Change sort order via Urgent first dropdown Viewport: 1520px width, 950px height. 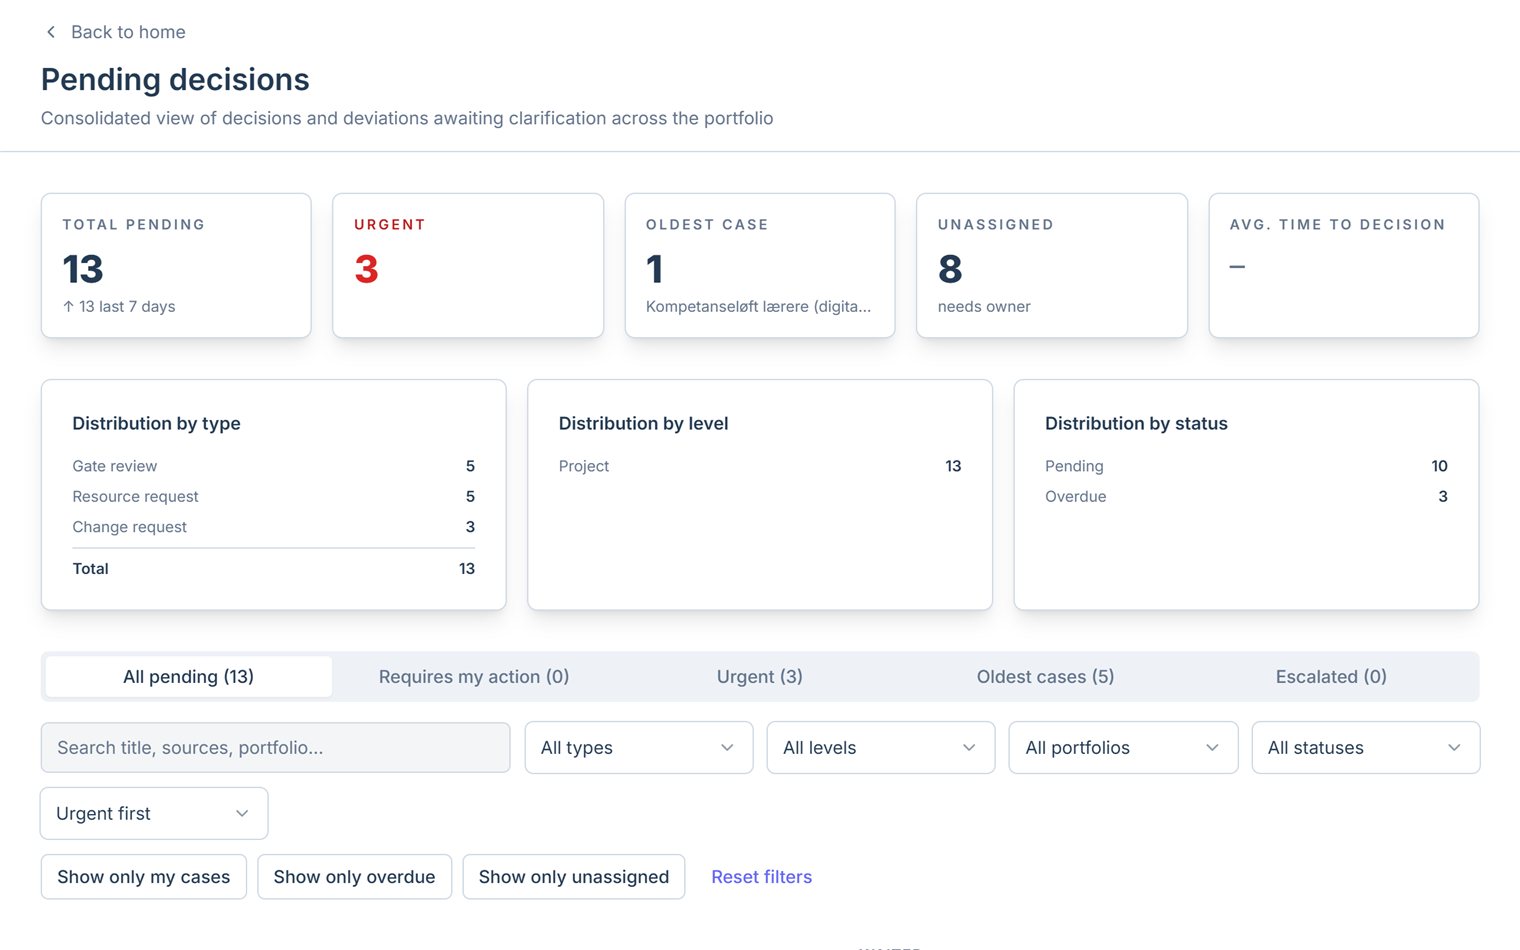coord(154,814)
